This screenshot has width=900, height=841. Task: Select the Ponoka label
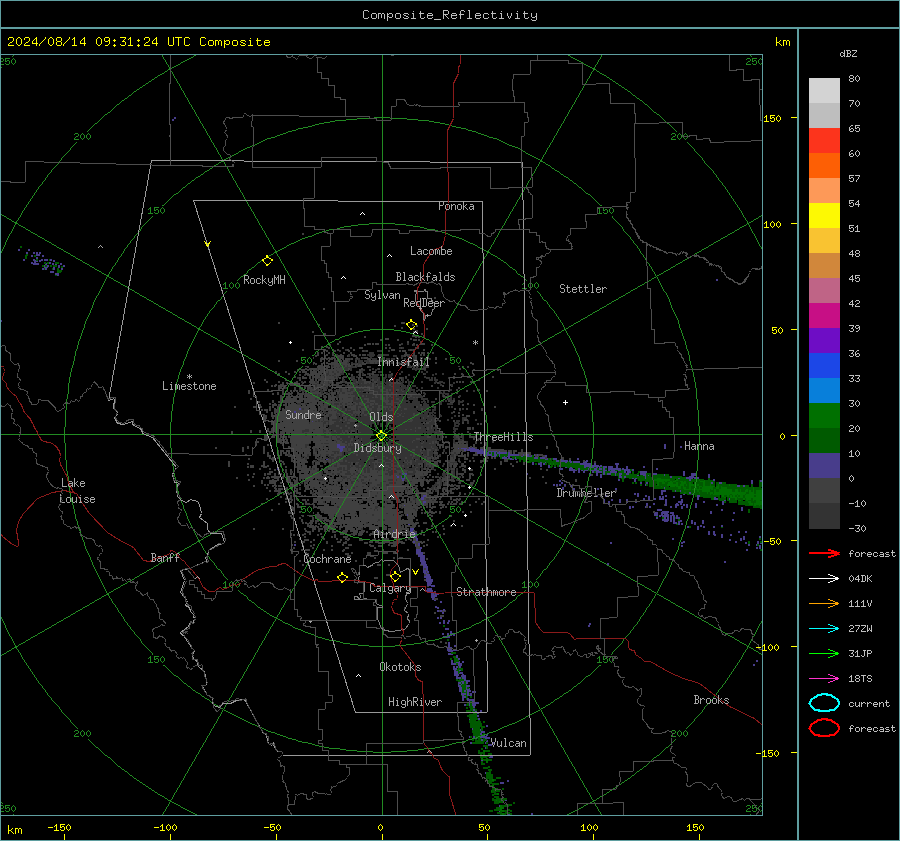(456, 206)
